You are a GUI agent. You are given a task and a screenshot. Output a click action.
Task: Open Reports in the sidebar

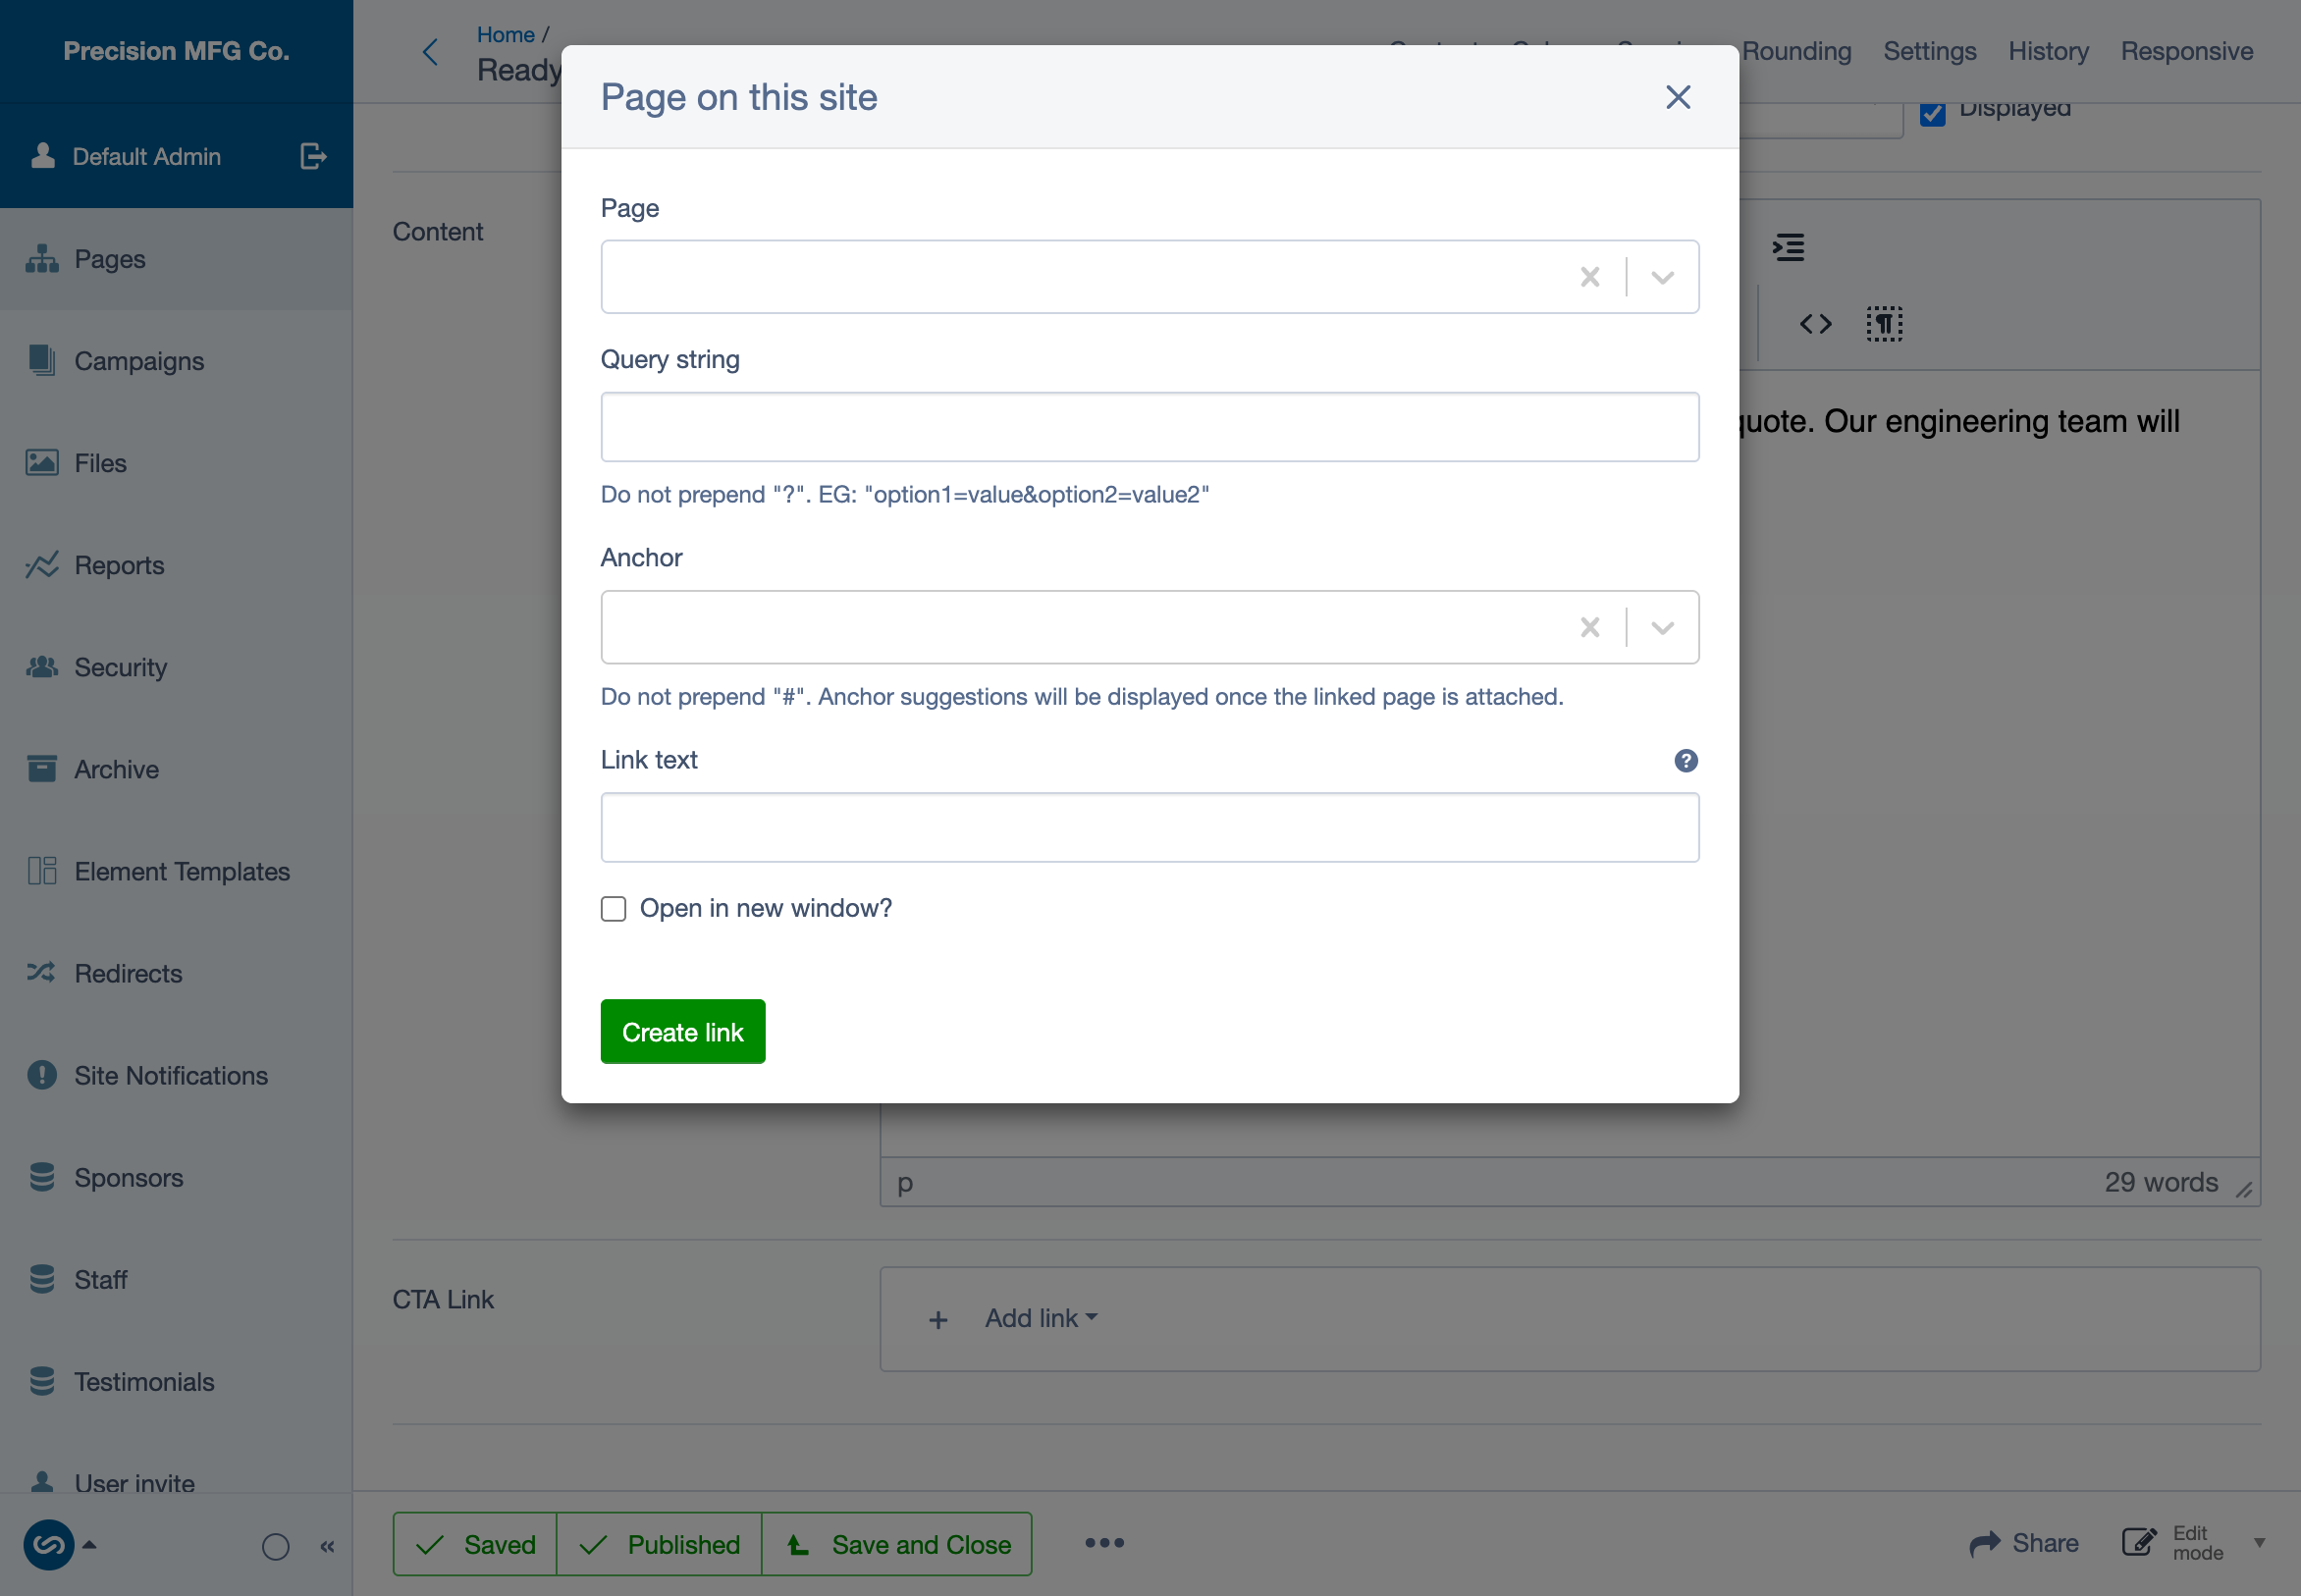(176, 565)
